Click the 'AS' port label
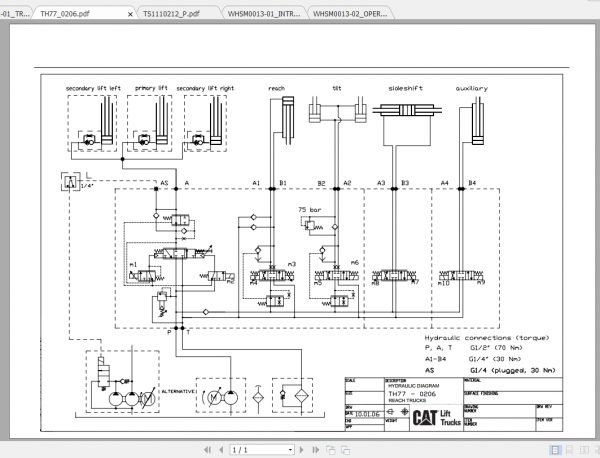 click(x=164, y=183)
